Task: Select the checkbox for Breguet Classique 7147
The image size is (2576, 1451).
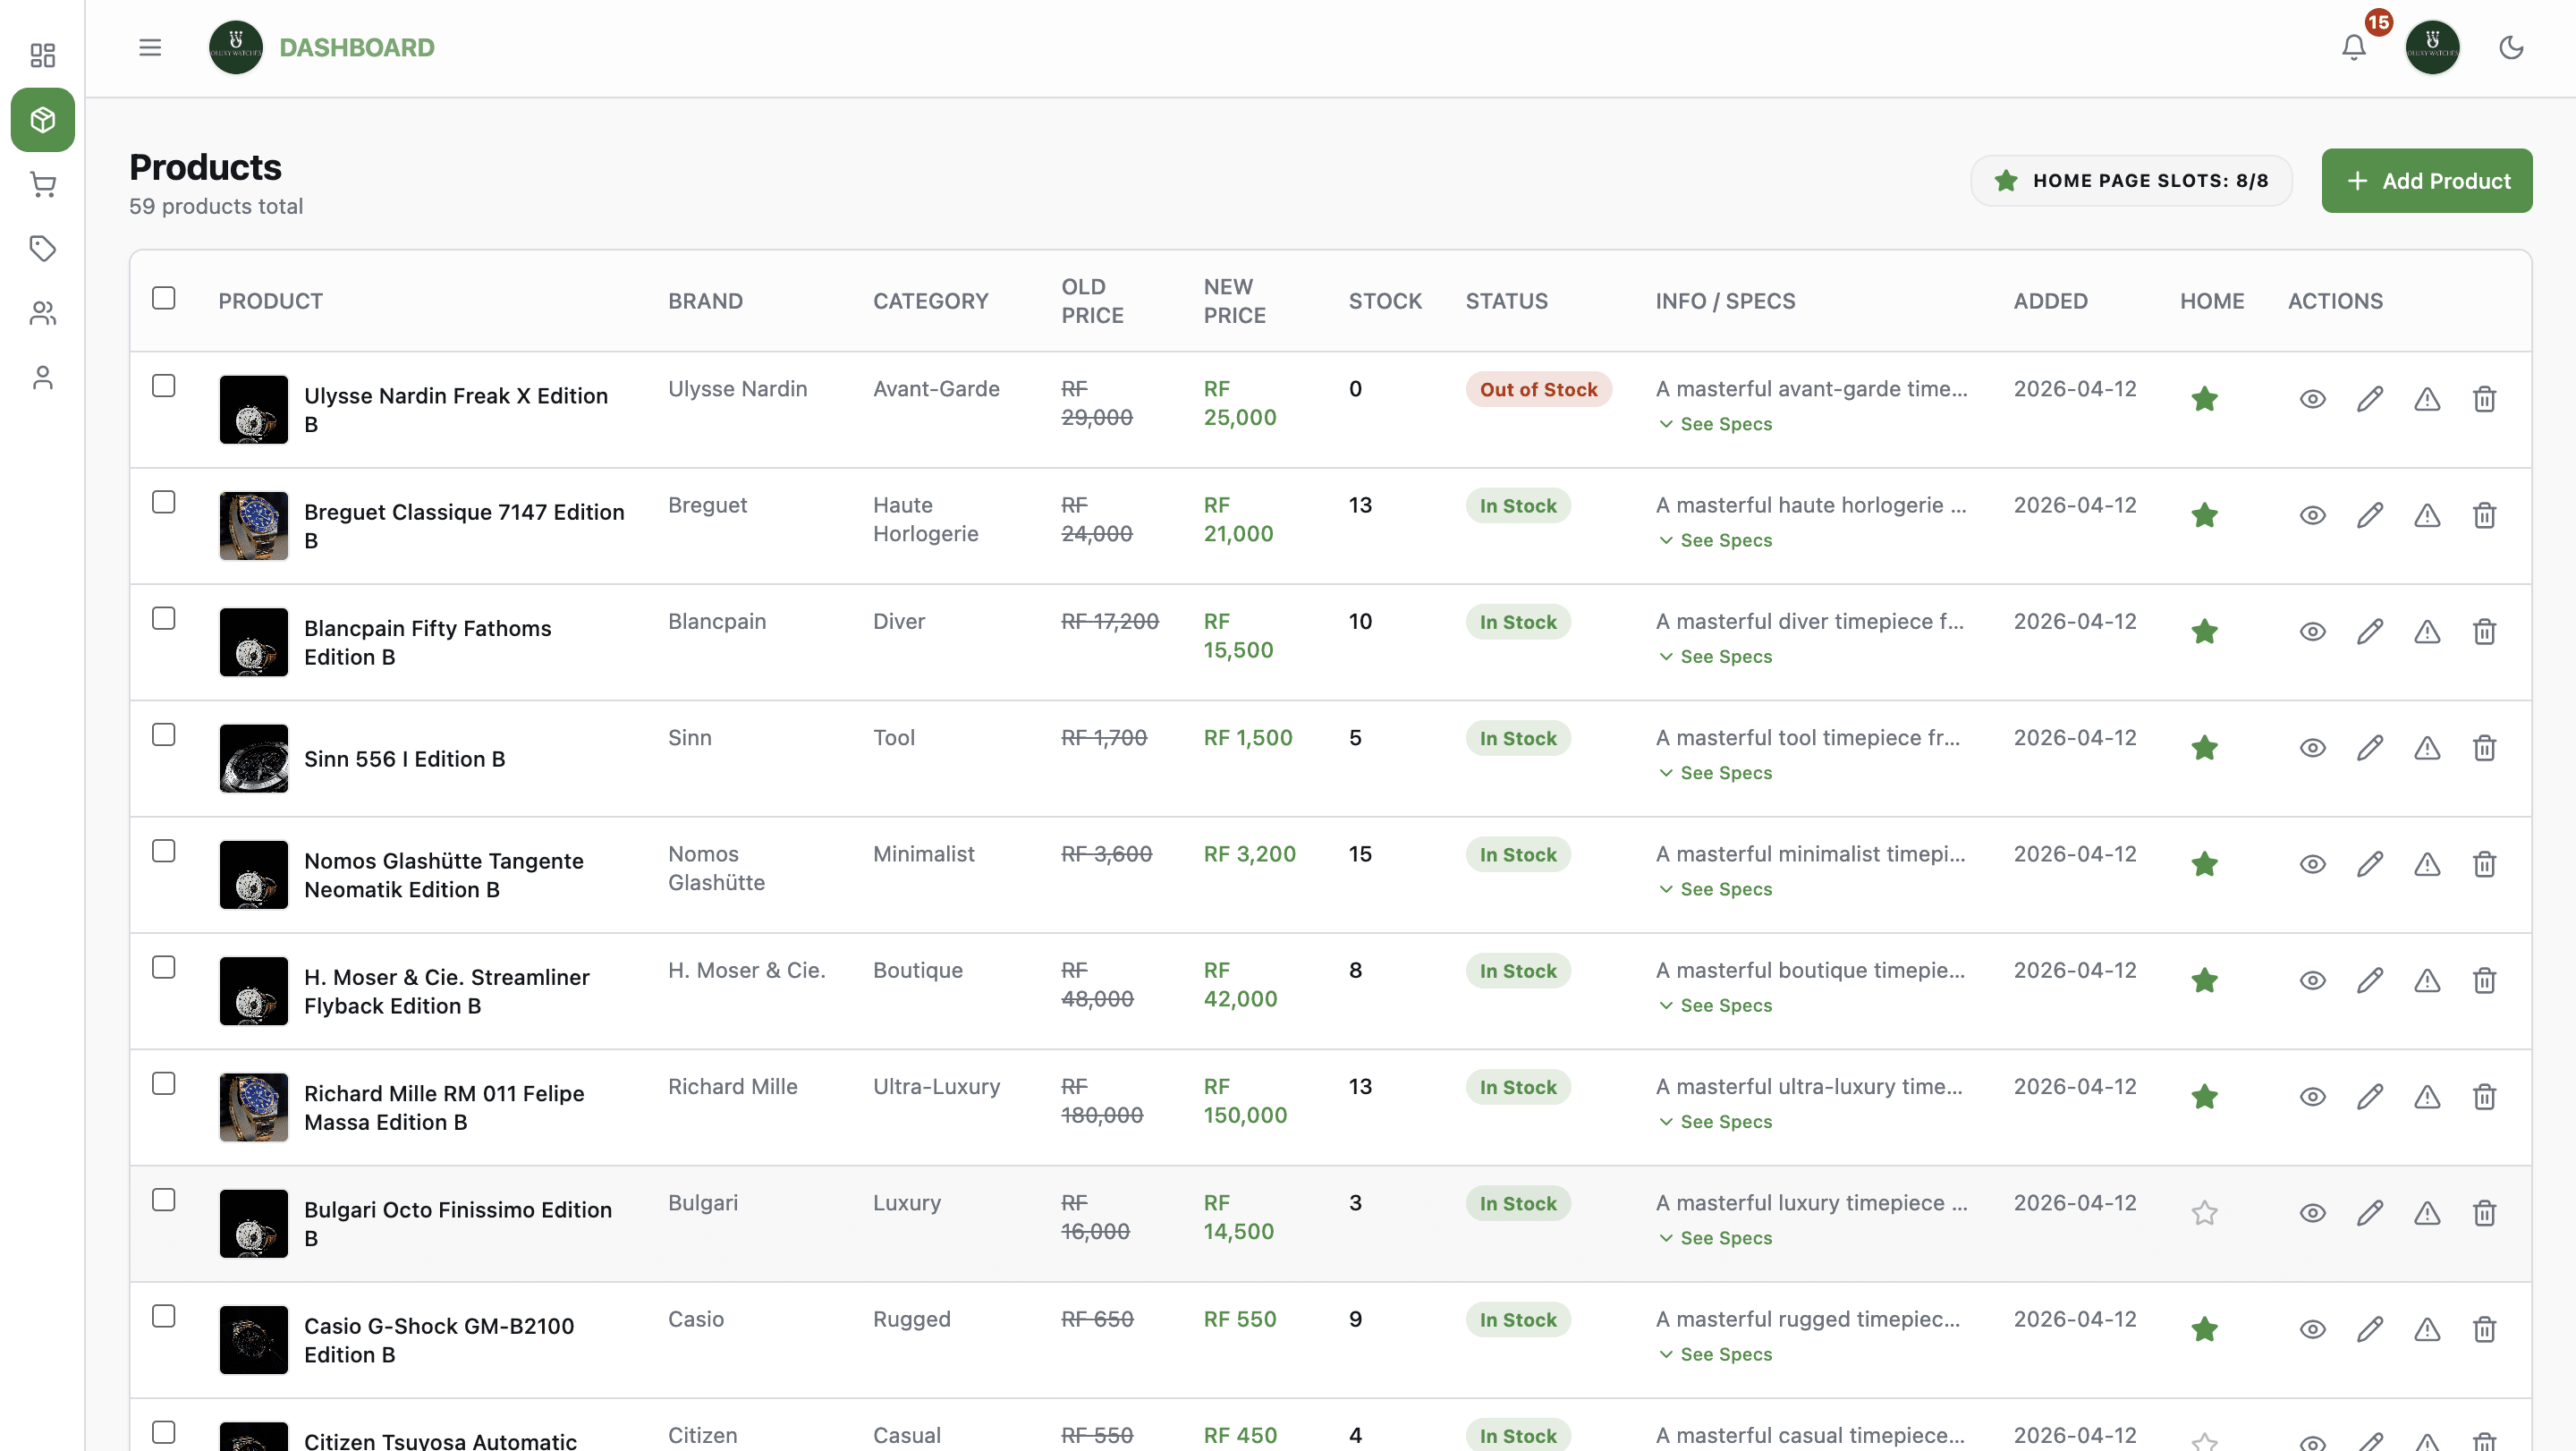Action: (x=164, y=502)
